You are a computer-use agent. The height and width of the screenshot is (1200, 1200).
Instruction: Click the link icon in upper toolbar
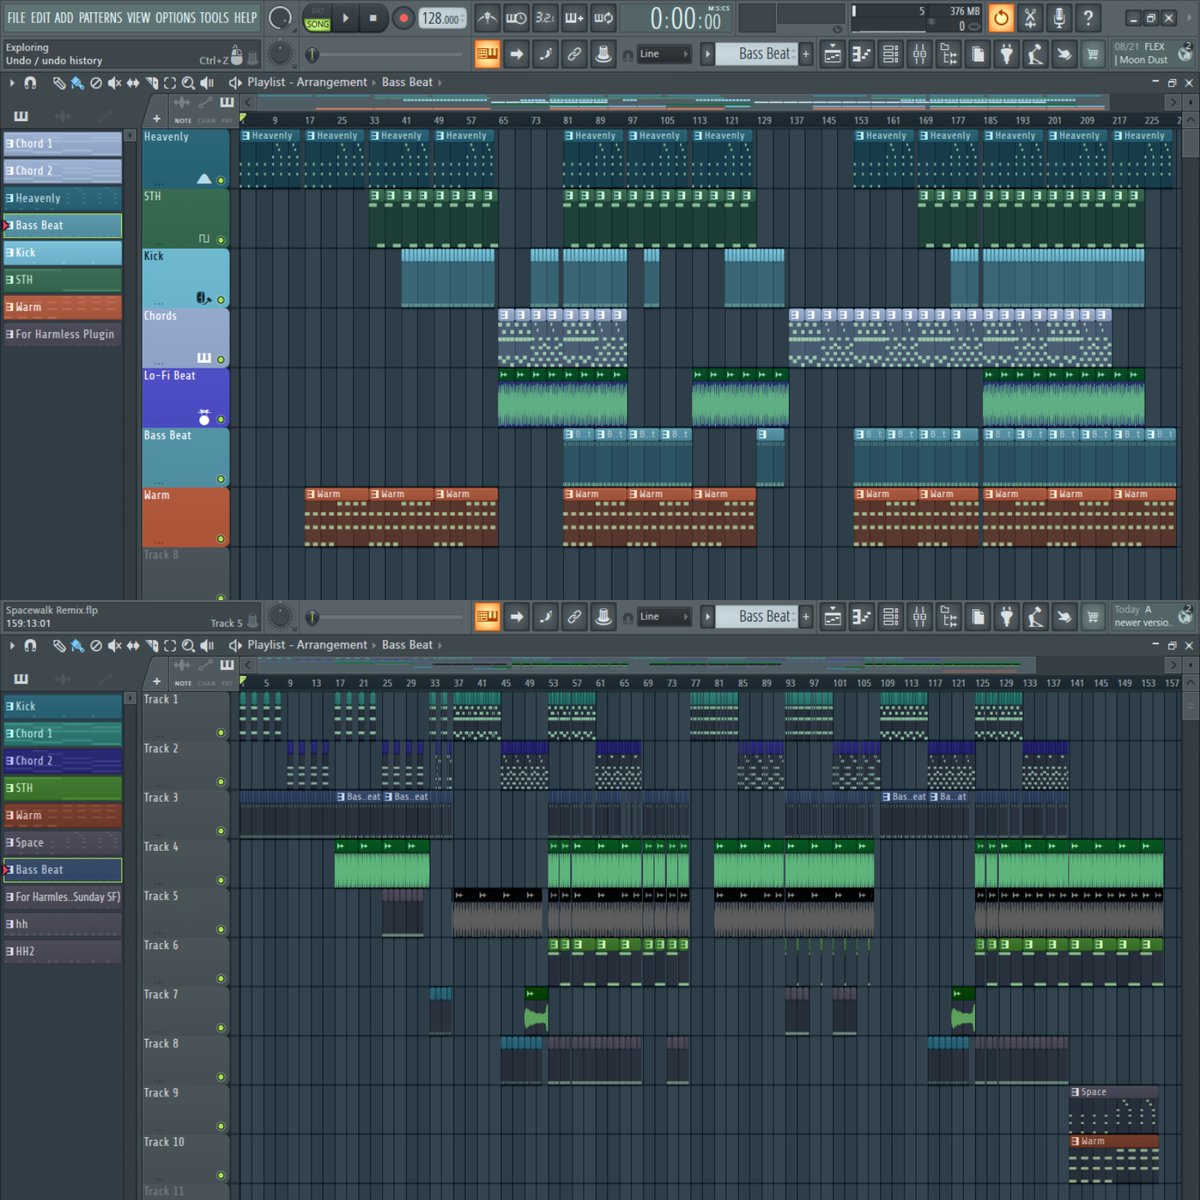click(x=574, y=54)
